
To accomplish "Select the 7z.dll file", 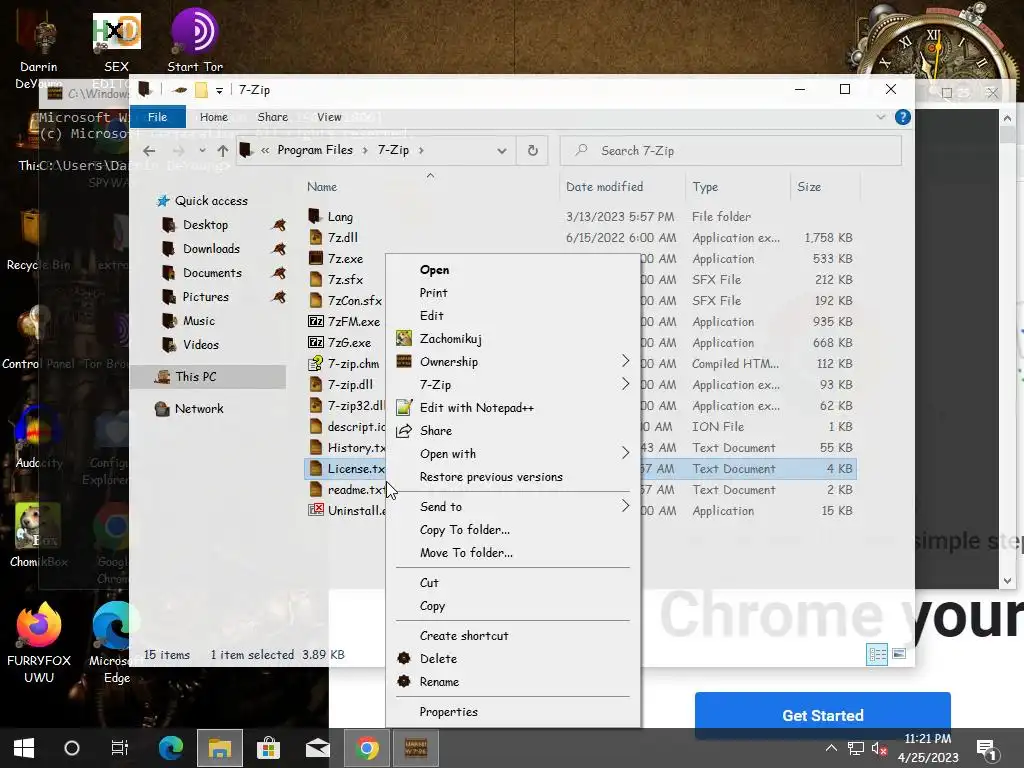I will click(343, 238).
